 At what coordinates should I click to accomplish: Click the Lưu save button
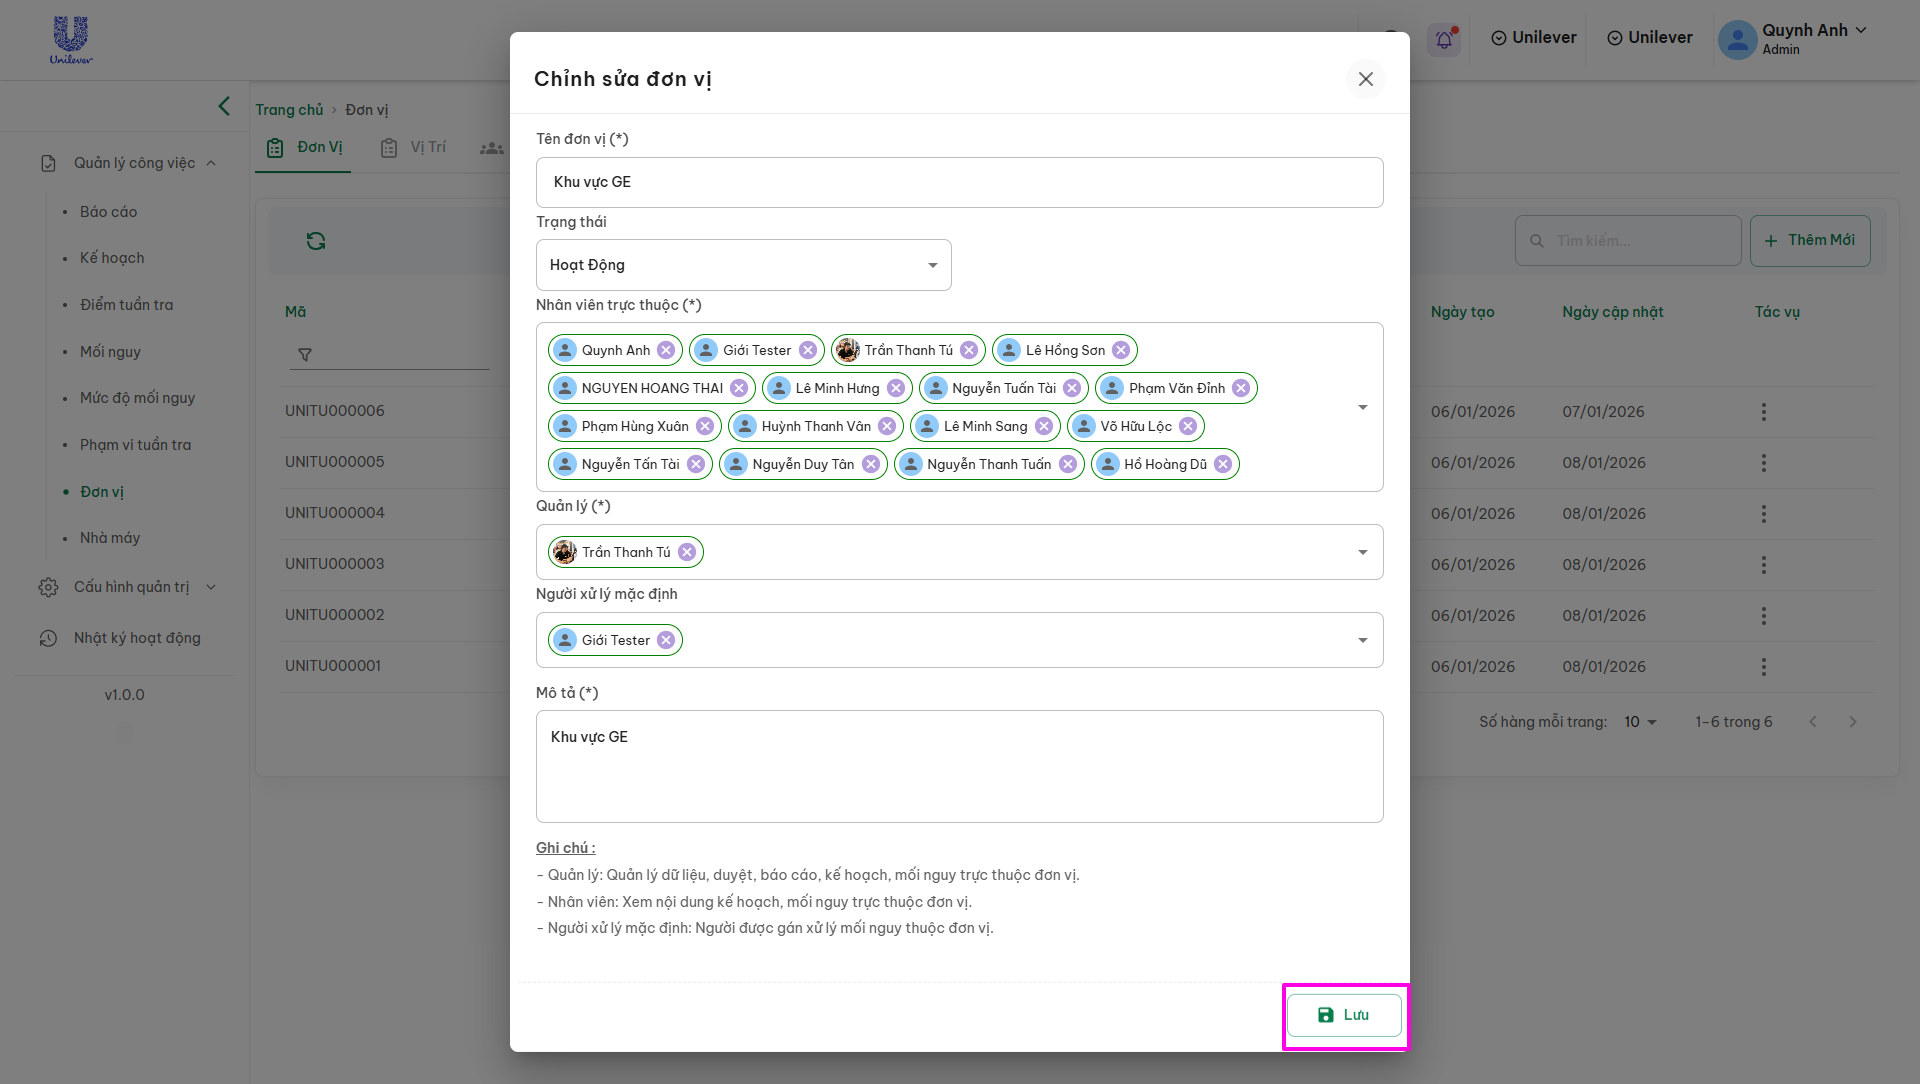(1344, 1015)
